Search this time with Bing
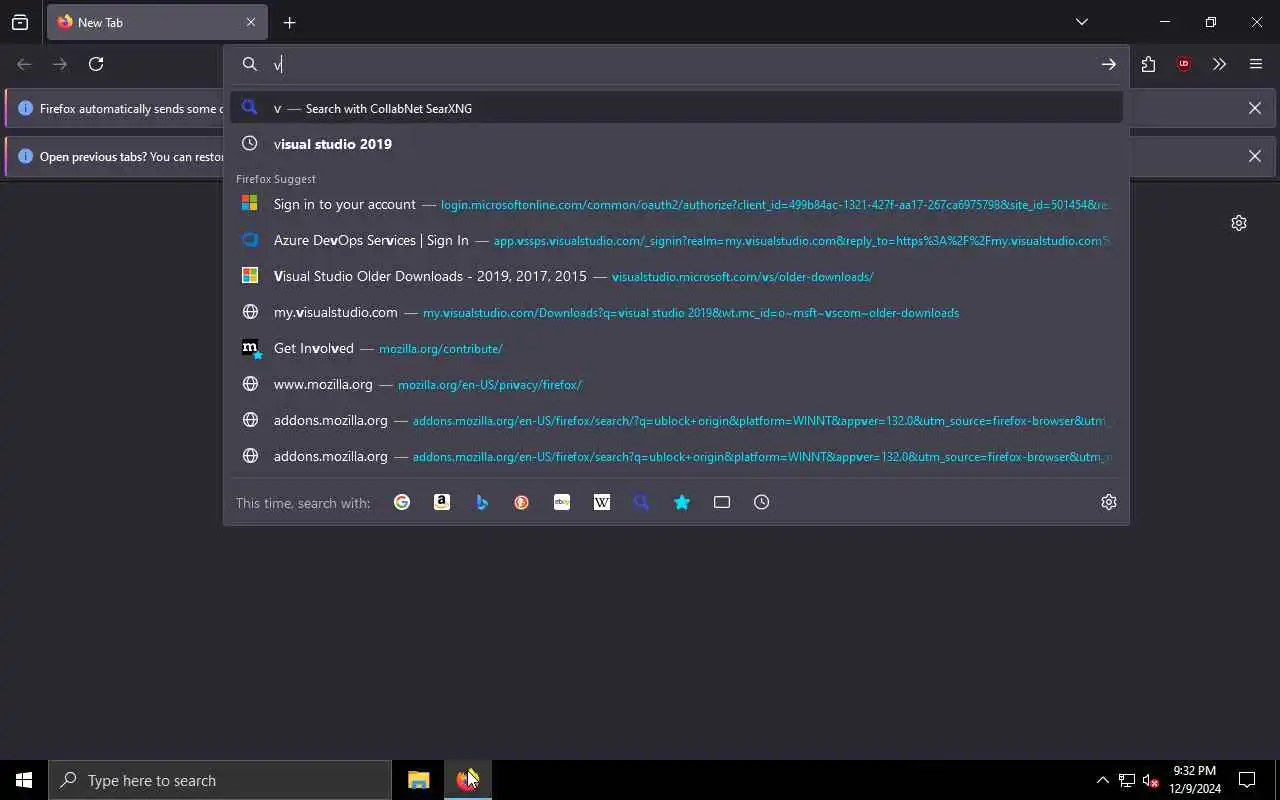Screen dimensions: 1280x800 click(482, 502)
